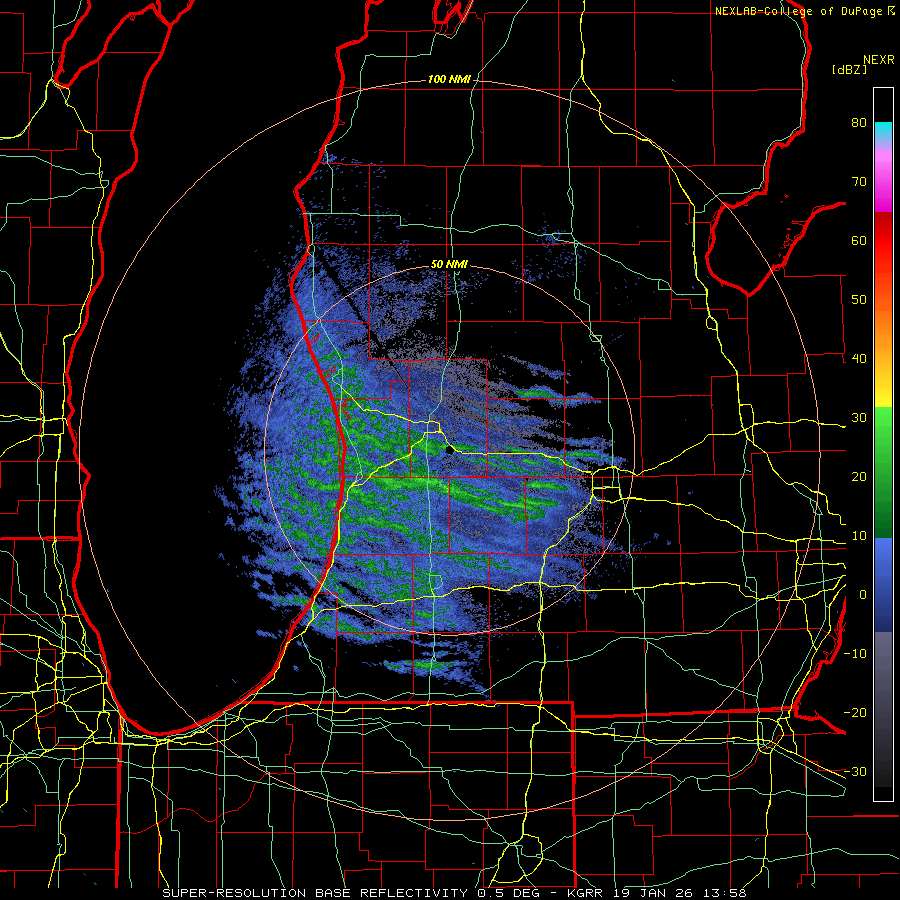Click the 100 NMI range ring label
The height and width of the screenshot is (900, 900).
tap(448, 79)
